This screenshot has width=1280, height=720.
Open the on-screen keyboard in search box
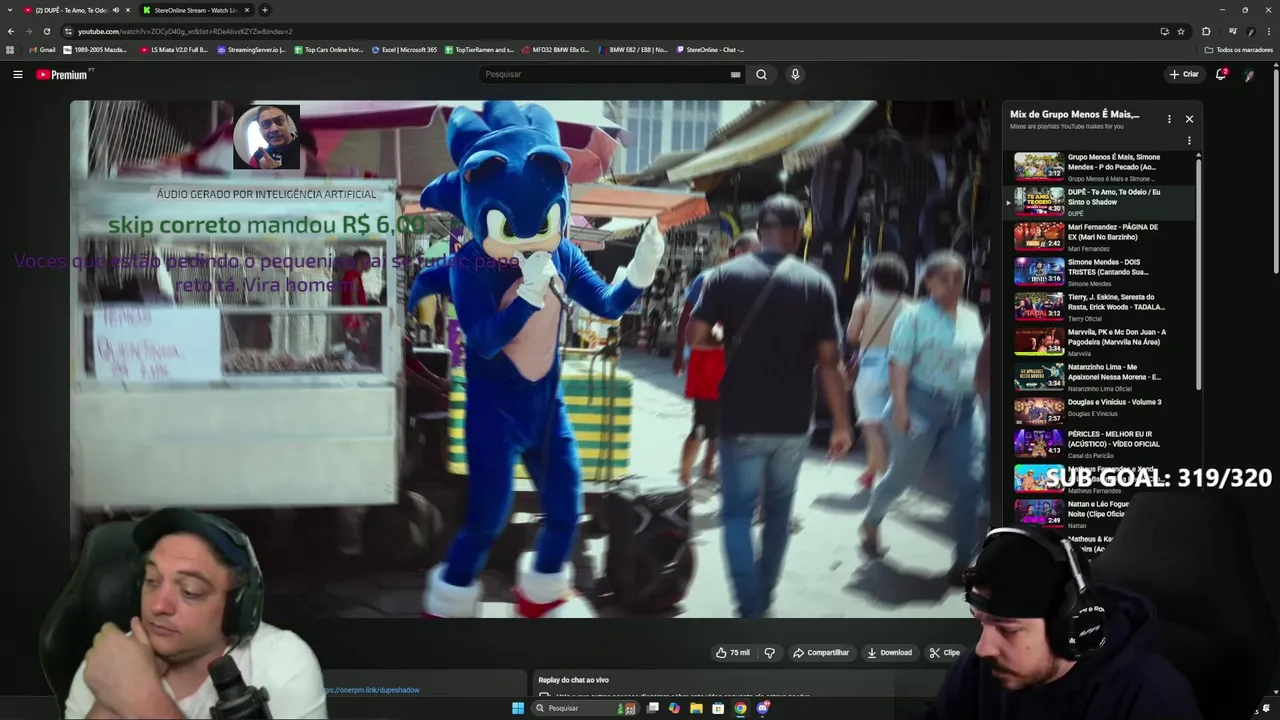coord(736,74)
